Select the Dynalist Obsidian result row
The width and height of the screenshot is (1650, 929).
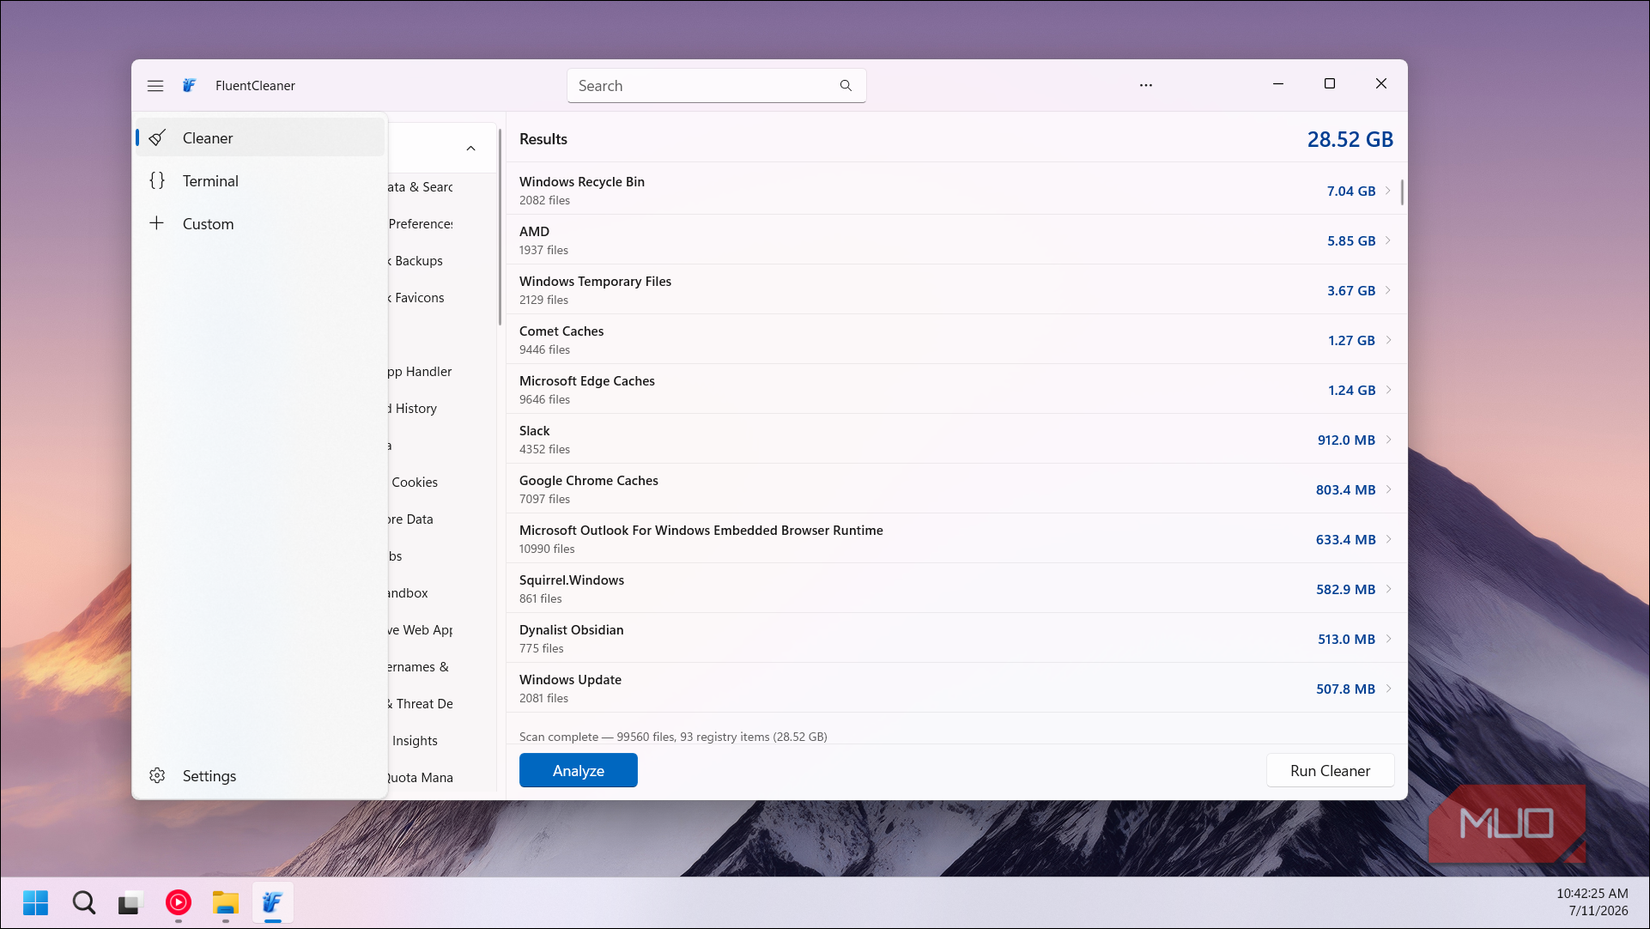pos(956,638)
